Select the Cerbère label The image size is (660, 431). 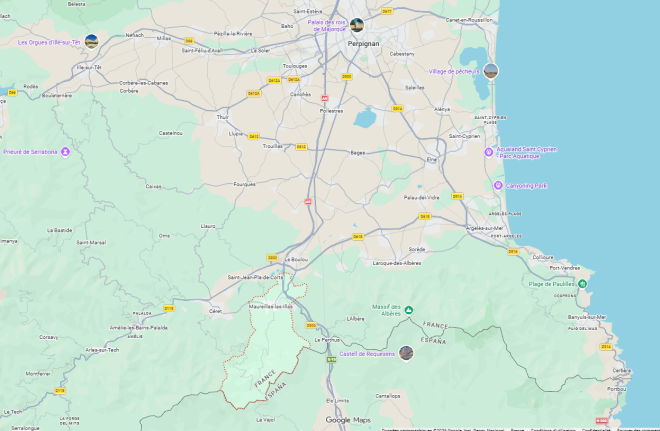(622, 371)
